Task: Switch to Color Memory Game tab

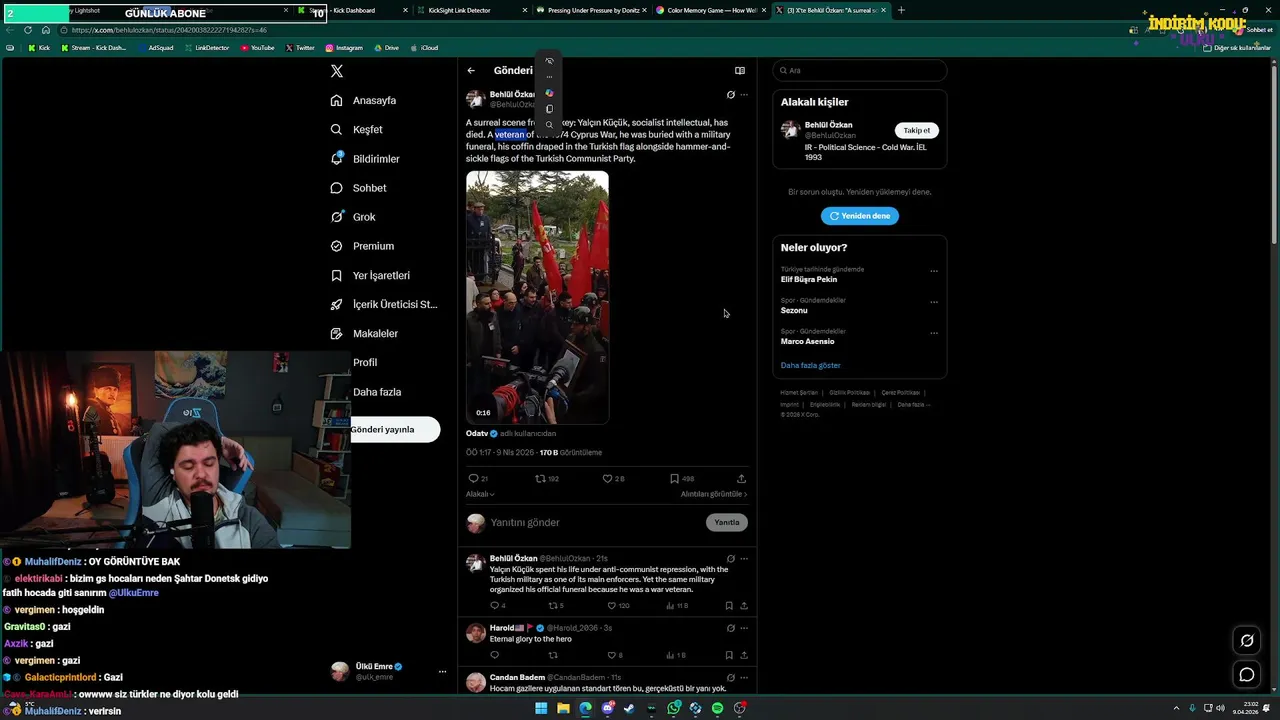Action: pyautogui.click(x=711, y=10)
